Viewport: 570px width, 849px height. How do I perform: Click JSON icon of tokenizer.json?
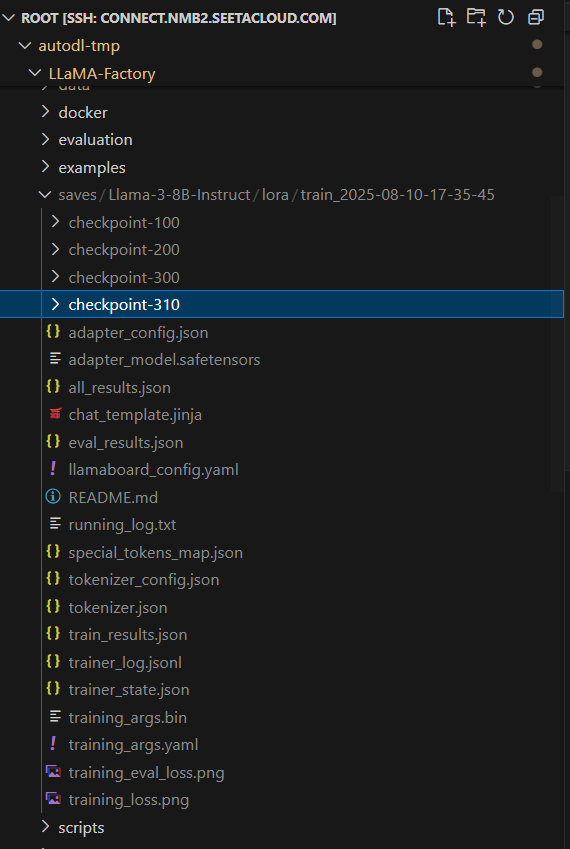(53, 607)
